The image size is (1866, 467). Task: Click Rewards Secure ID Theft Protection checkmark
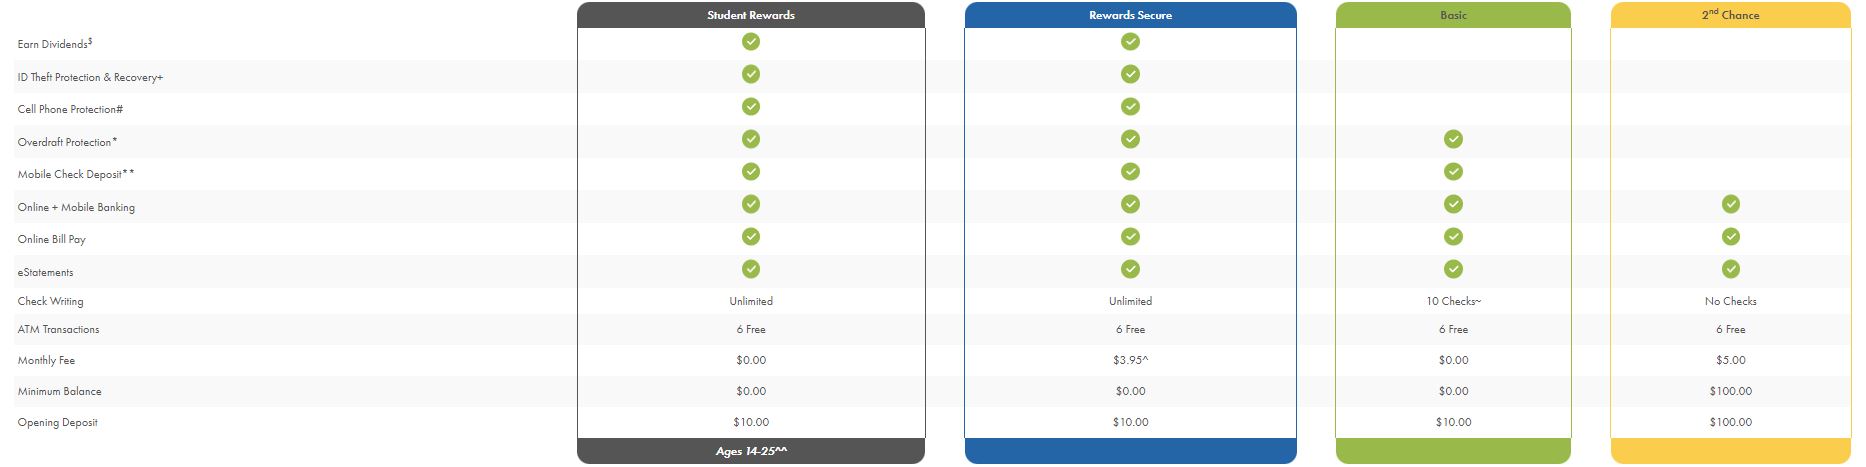click(1130, 74)
